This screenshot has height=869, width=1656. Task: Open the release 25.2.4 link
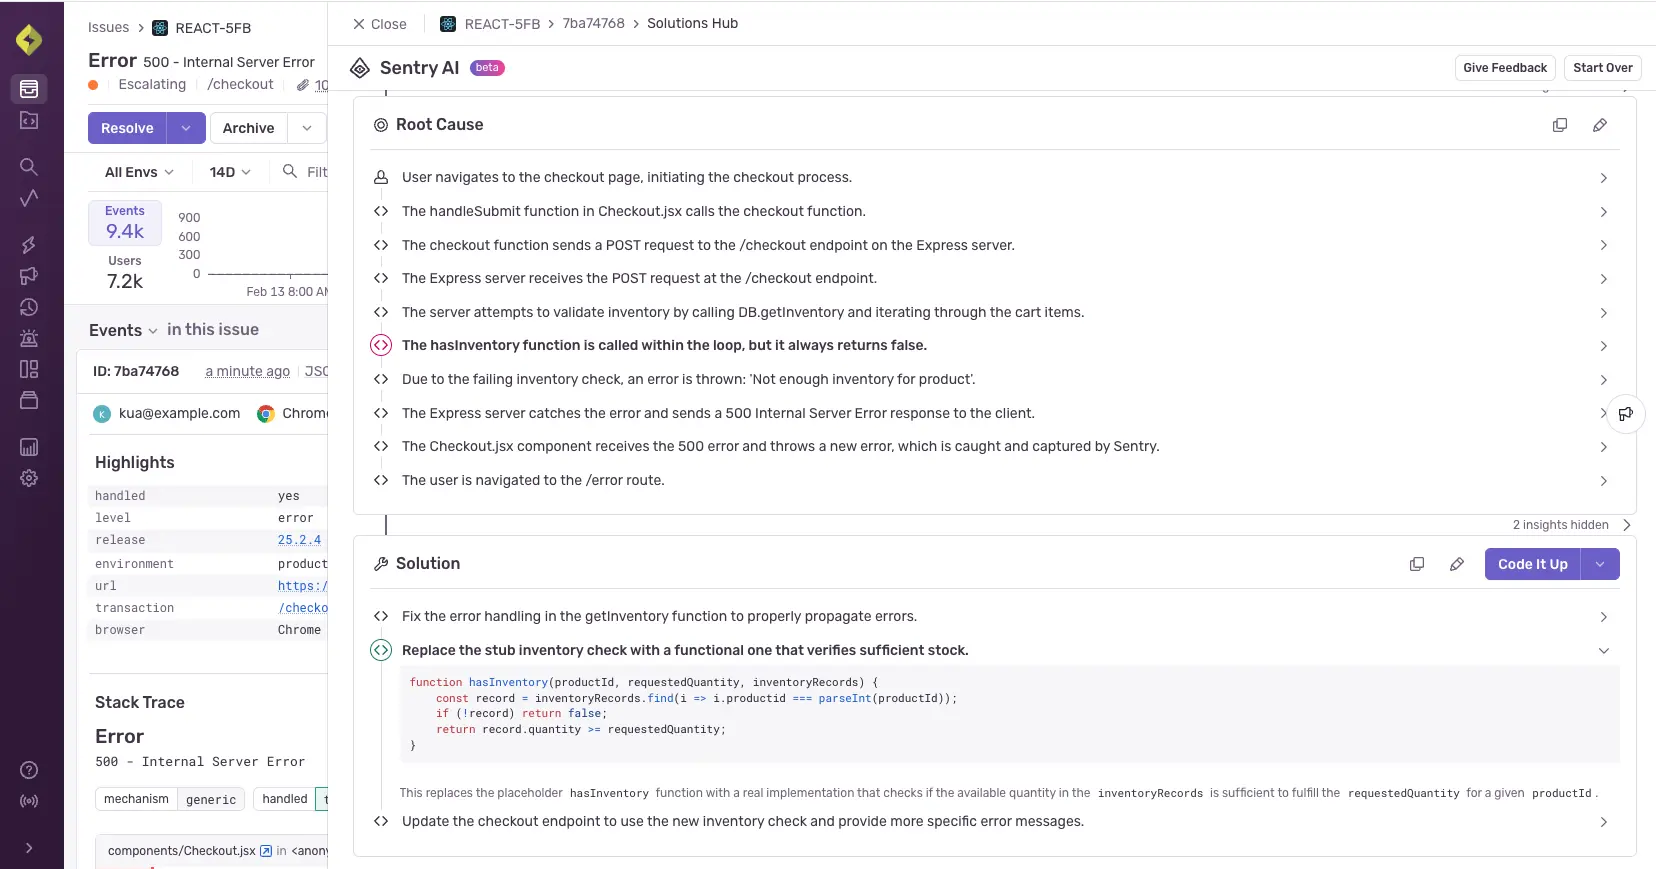pos(299,540)
